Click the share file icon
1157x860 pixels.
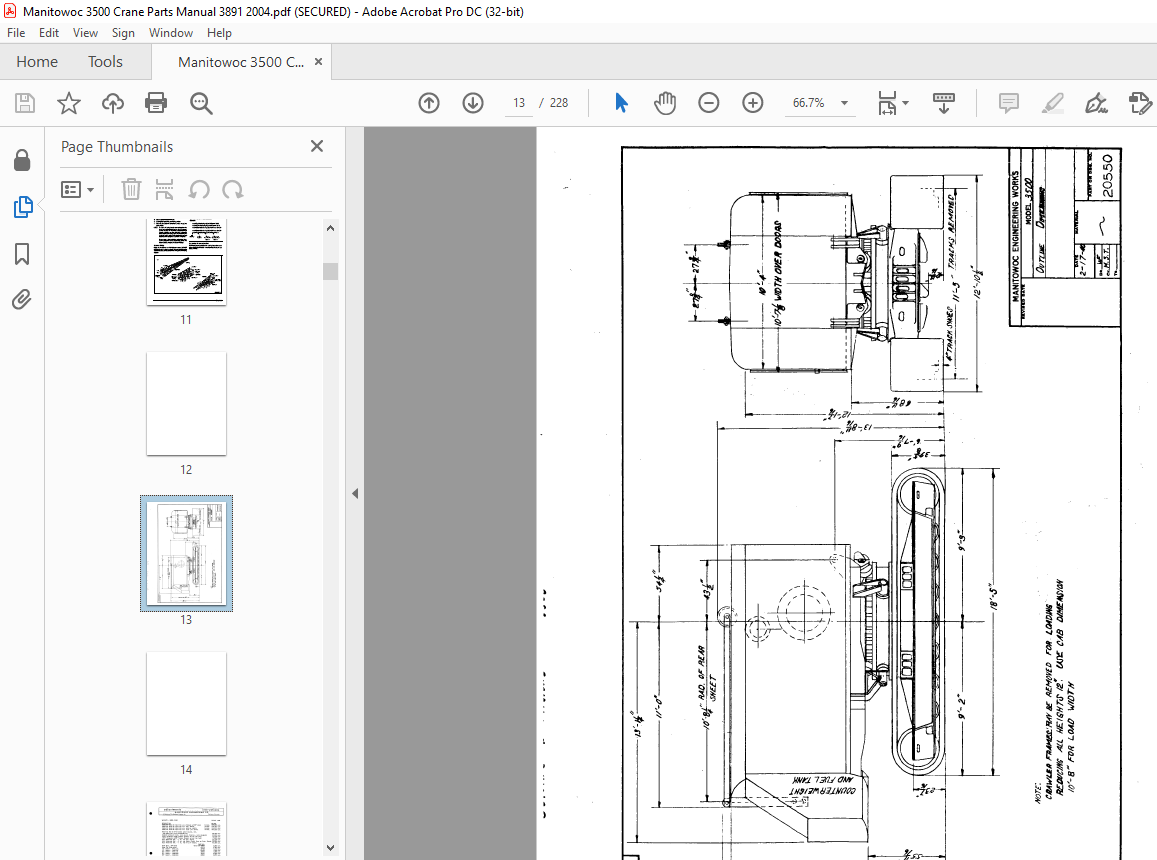point(1140,103)
